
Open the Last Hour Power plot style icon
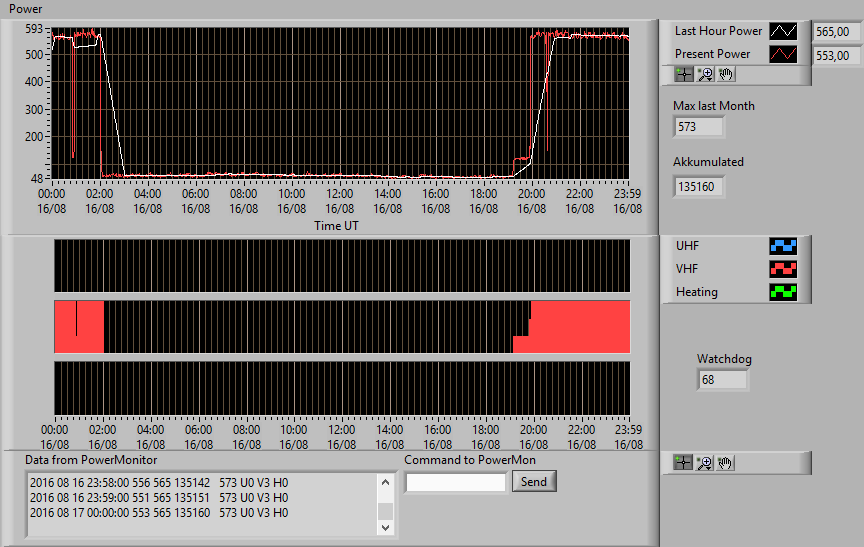tap(783, 31)
